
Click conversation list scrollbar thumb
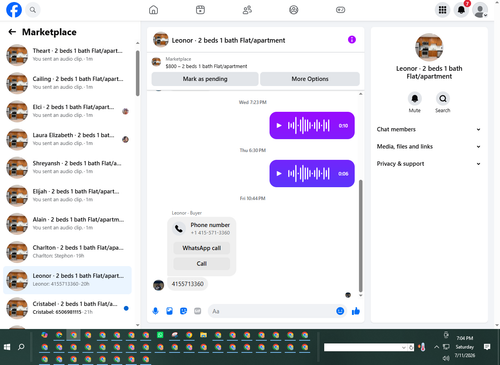click(138, 73)
